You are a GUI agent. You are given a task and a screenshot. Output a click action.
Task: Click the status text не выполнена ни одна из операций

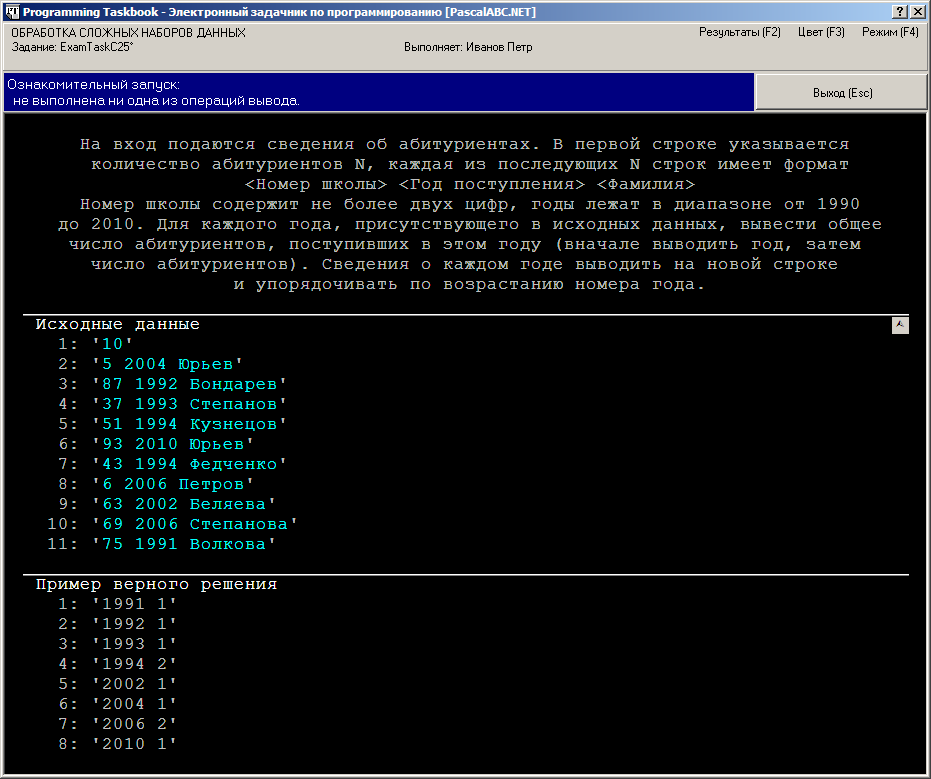[x=156, y=101]
